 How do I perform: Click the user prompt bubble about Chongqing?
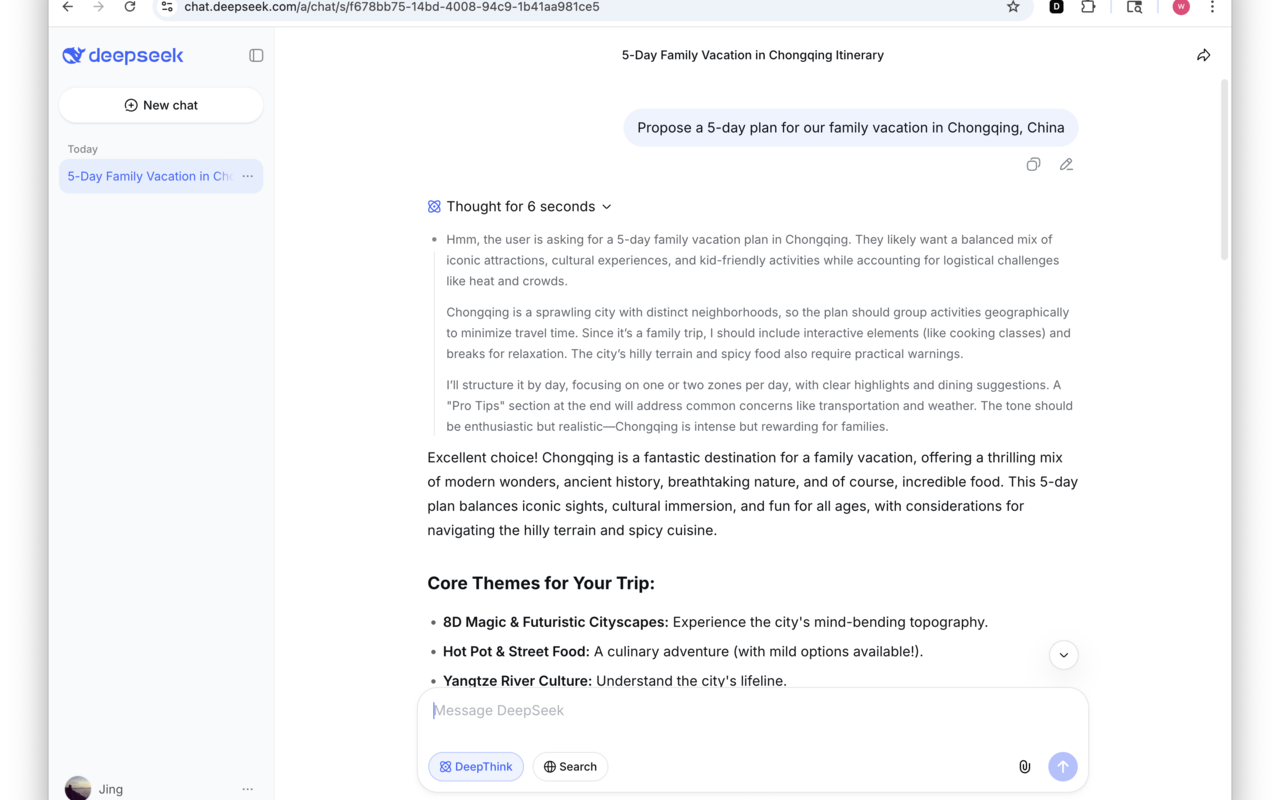(x=851, y=128)
